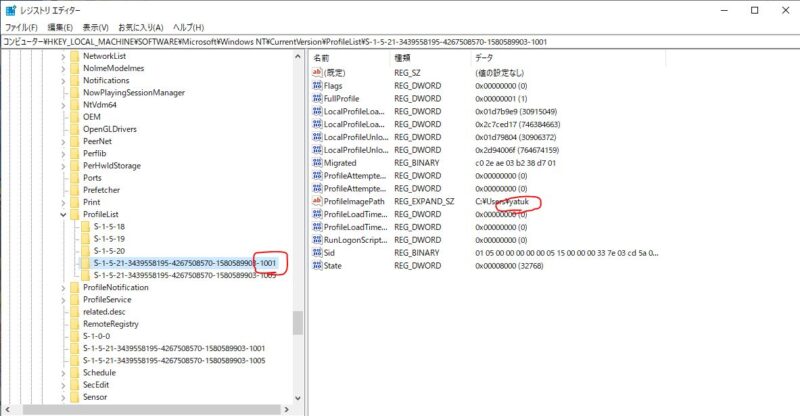Viewport: 800px width, 416px height.
Task: Click the string icon of the (既定) value
Action: coord(317,72)
